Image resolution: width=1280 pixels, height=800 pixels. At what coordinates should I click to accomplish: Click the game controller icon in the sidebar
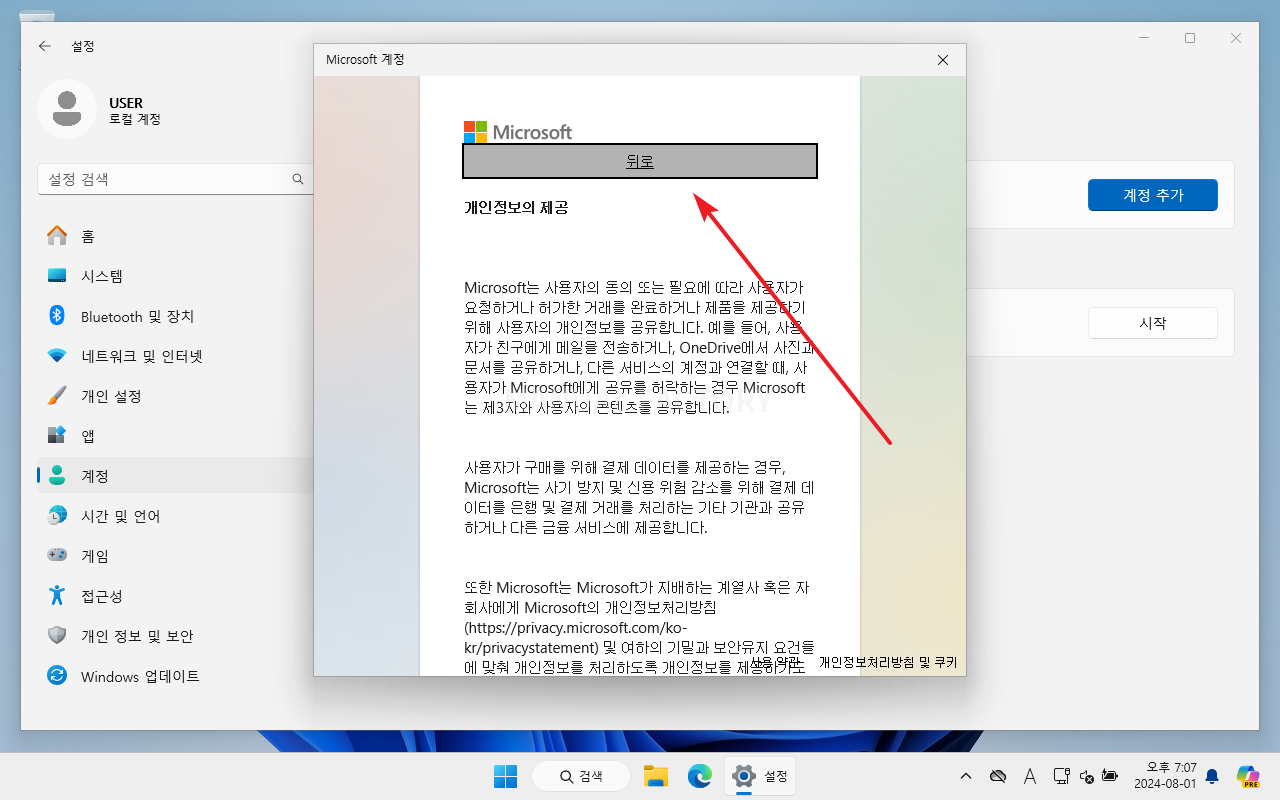57,556
